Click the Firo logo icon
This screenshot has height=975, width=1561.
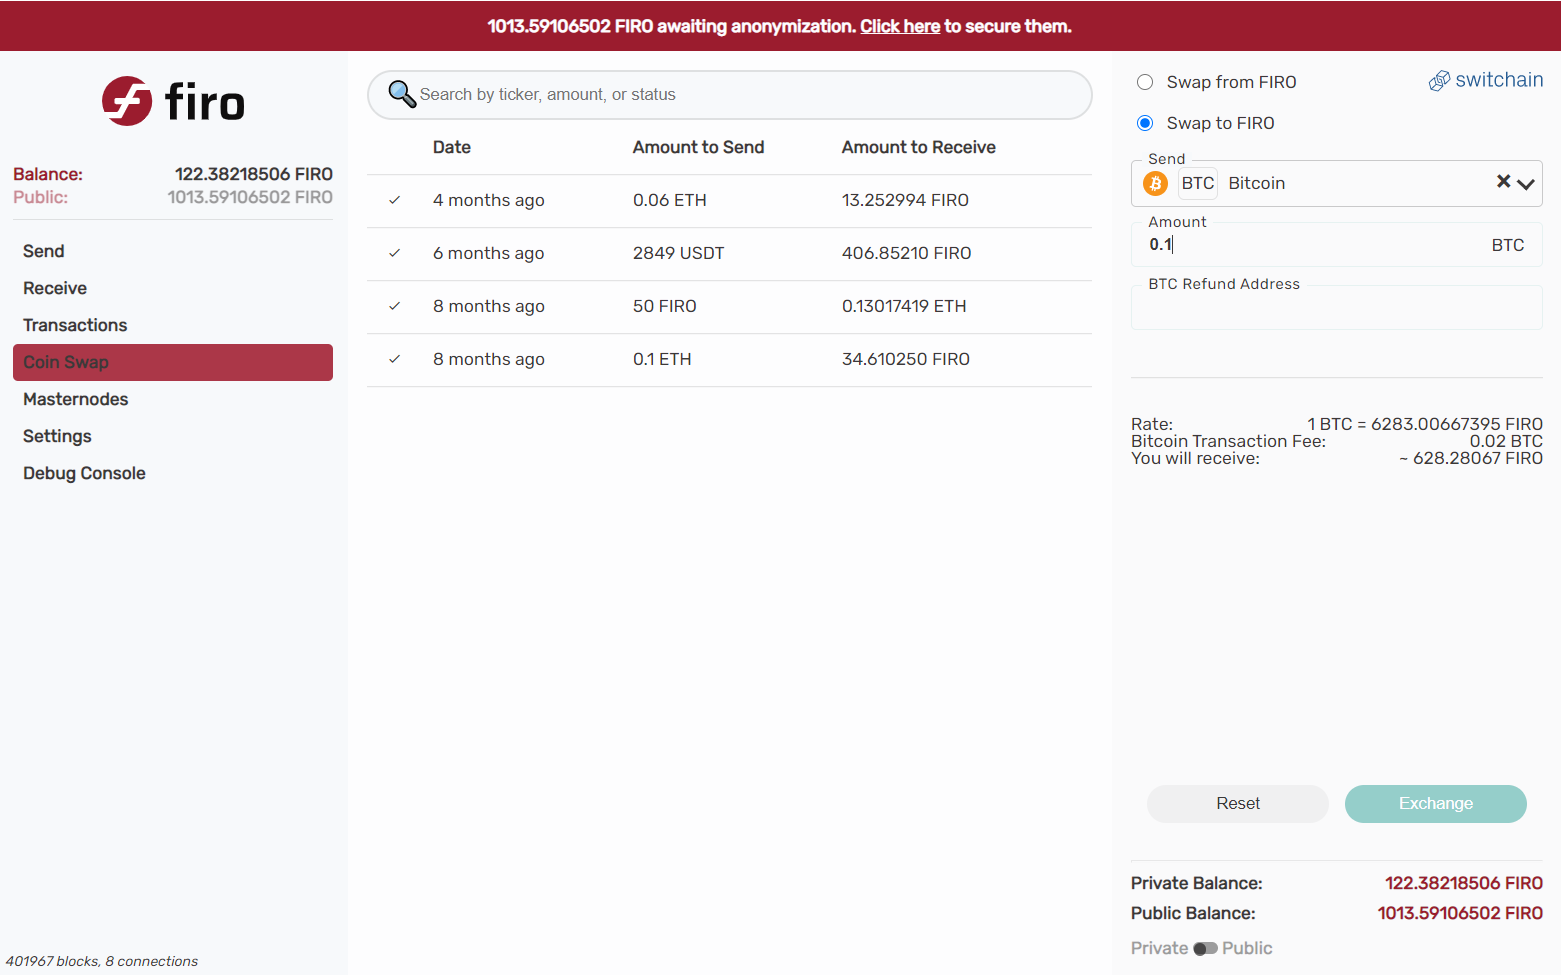(127, 101)
